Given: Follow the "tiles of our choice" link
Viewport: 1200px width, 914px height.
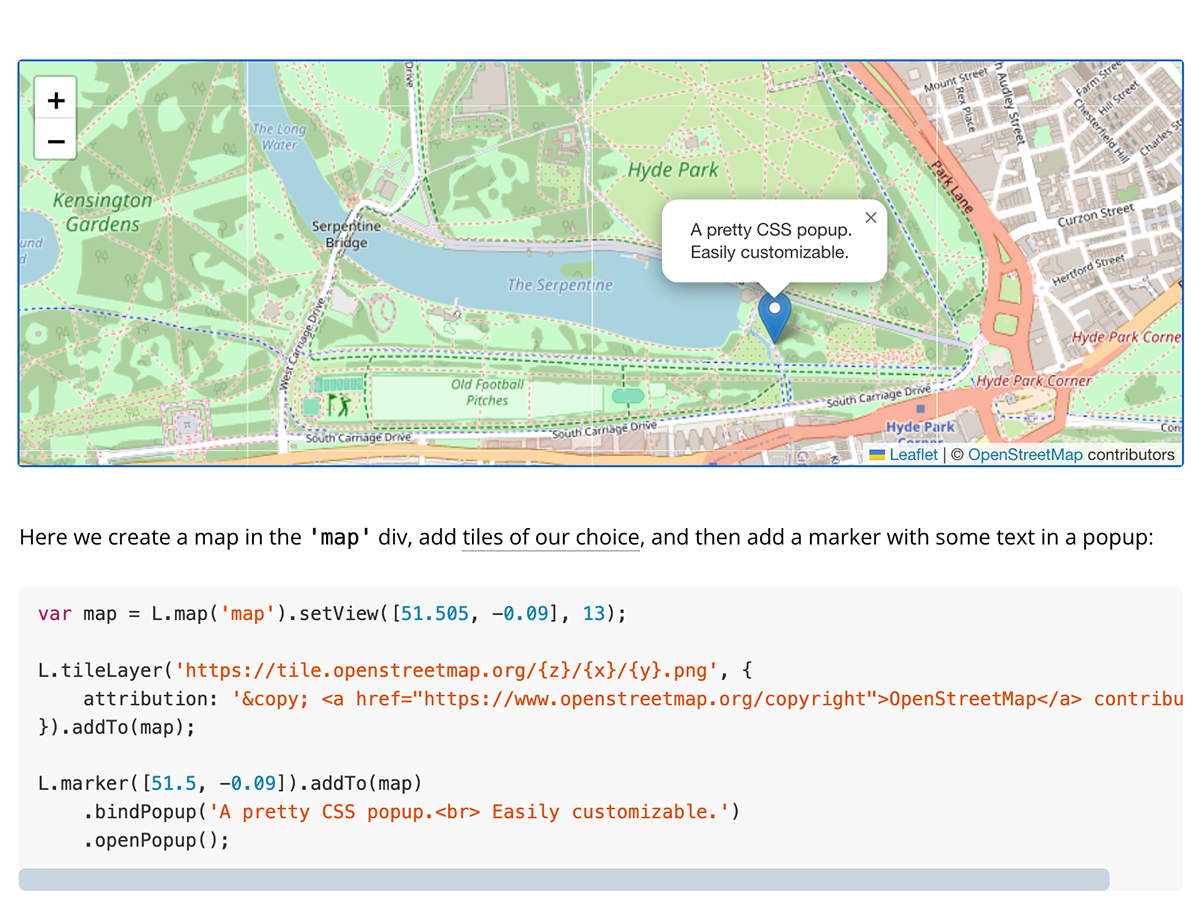Looking at the screenshot, I should click(550, 538).
